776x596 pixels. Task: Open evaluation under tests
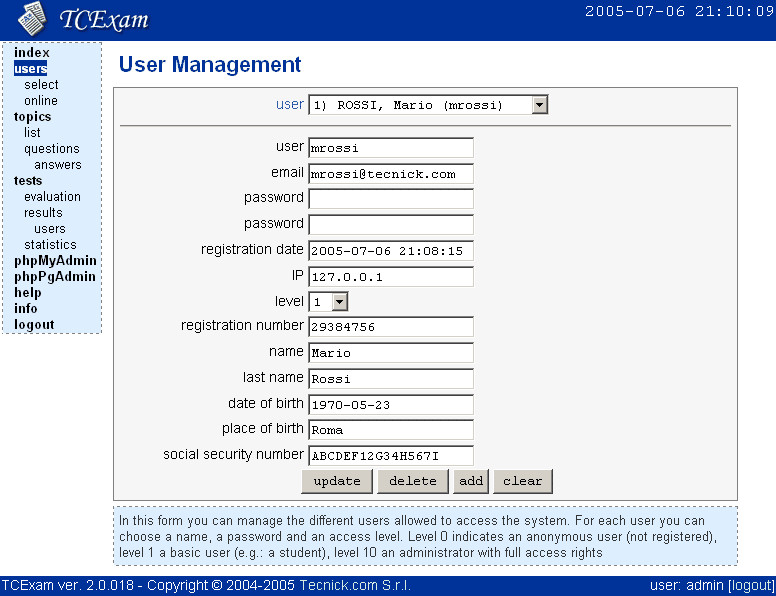(x=52, y=197)
